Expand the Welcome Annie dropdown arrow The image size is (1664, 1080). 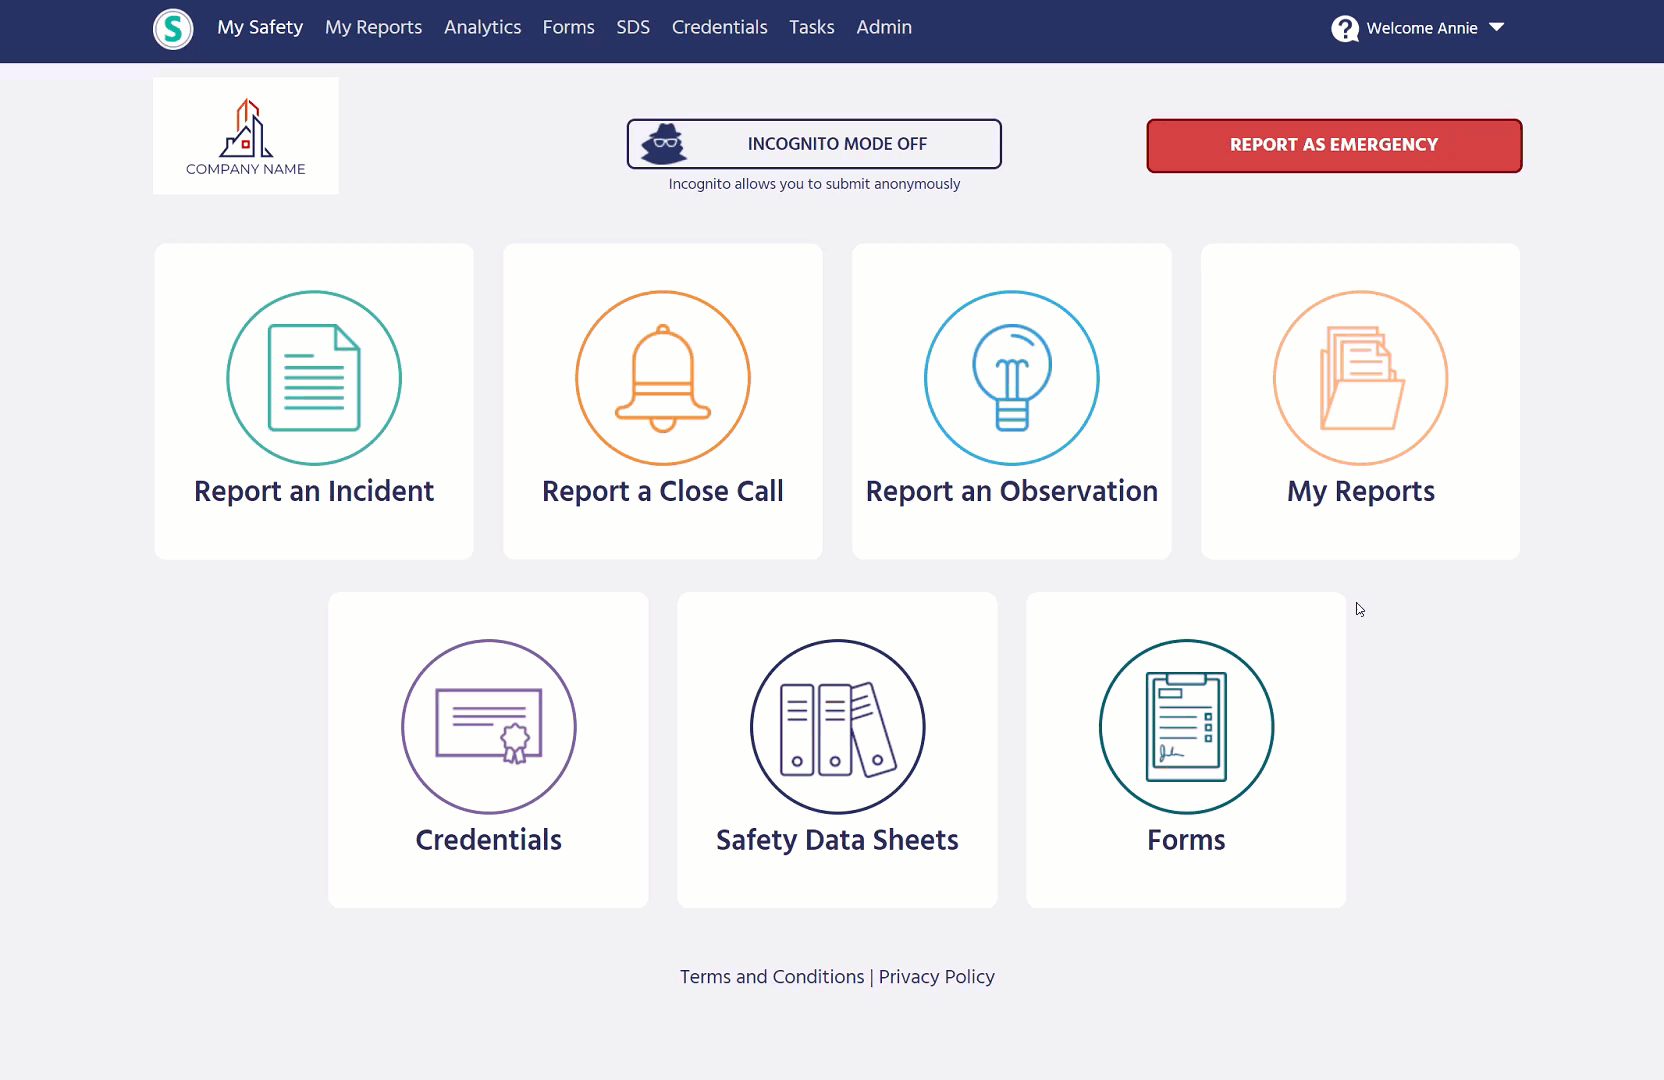coord(1497,28)
